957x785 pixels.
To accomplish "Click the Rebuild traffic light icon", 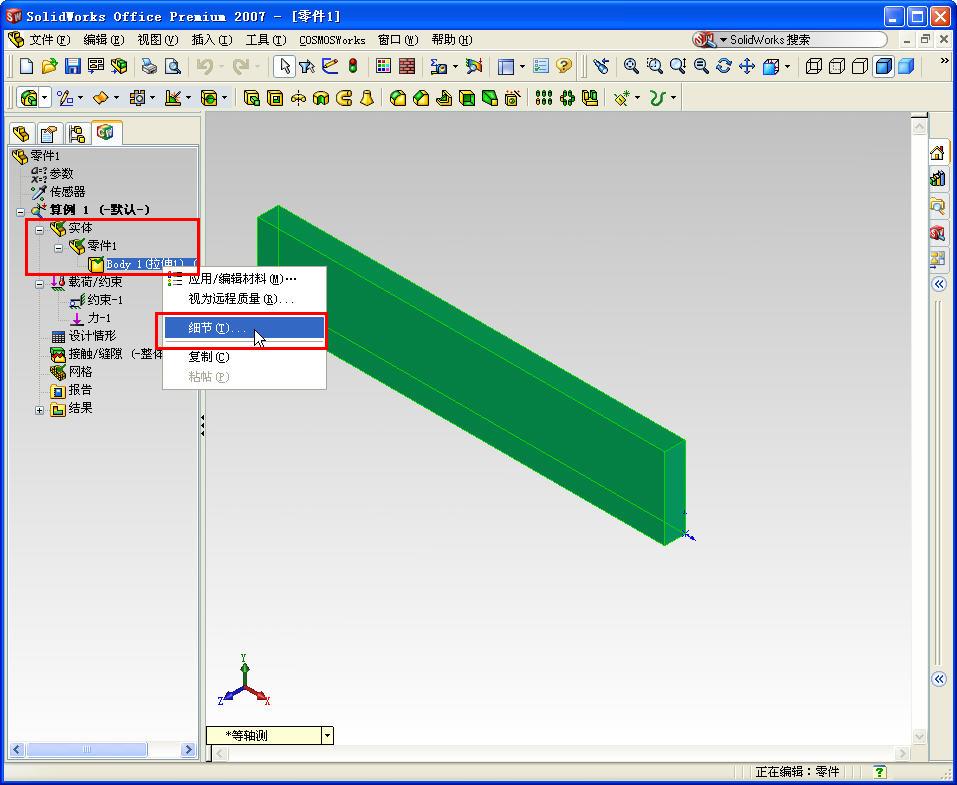I will [353, 66].
